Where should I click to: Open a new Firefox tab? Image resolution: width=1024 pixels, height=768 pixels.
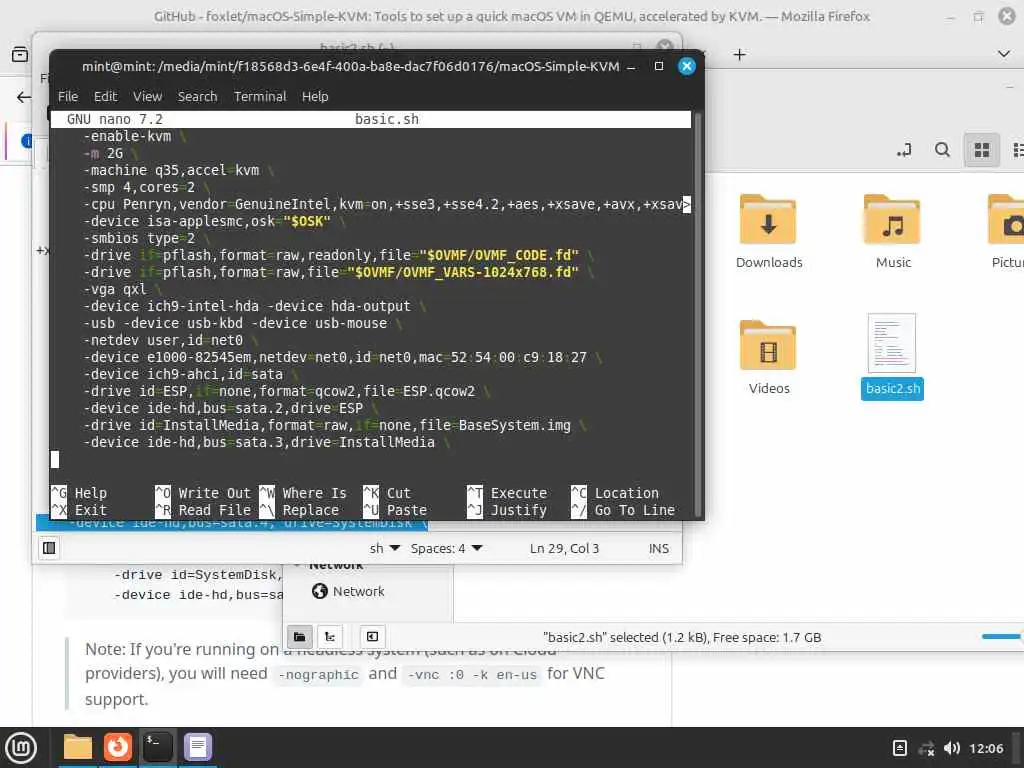click(x=739, y=55)
